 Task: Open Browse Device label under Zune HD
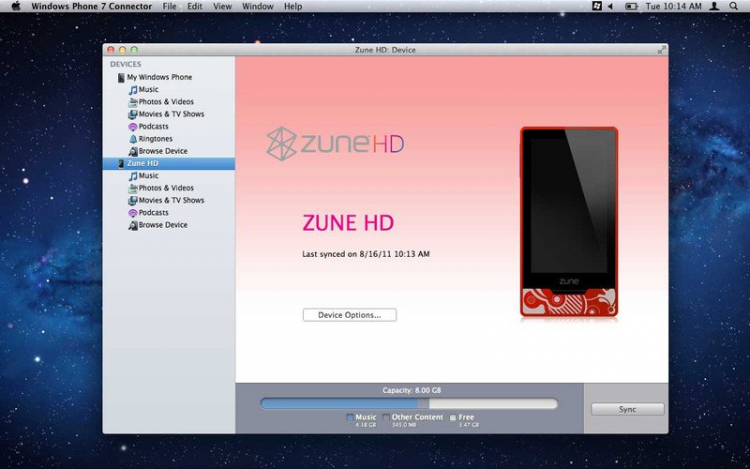163,225
